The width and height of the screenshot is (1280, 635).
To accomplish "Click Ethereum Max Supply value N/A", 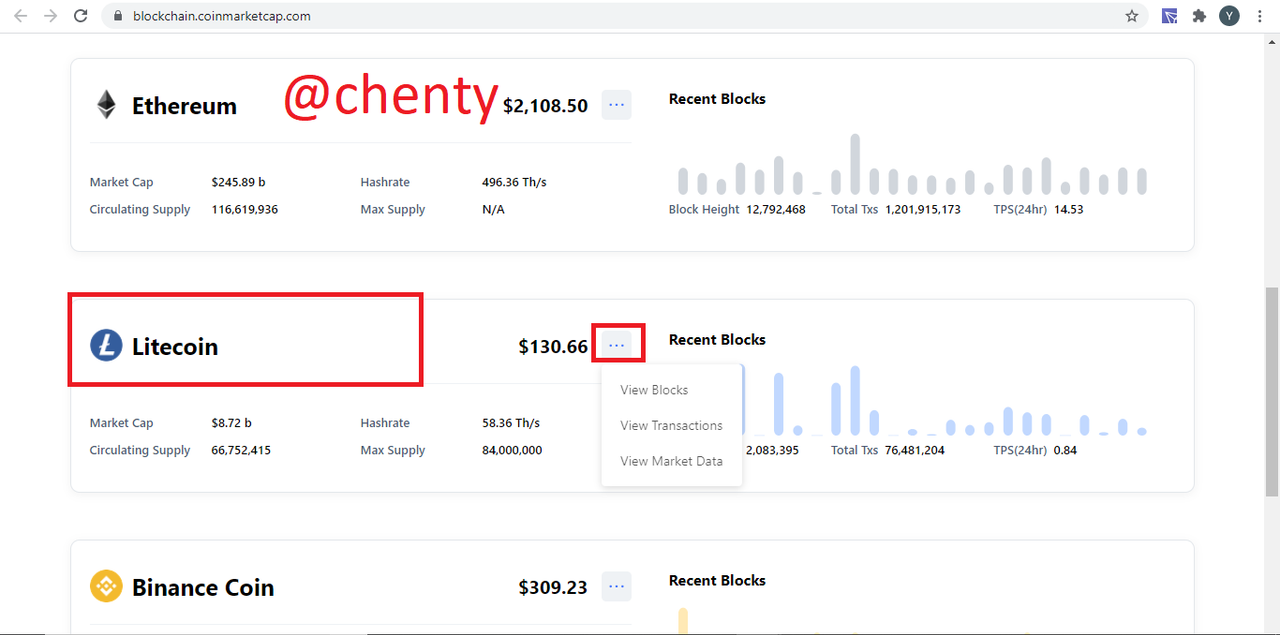I will 493,209.
